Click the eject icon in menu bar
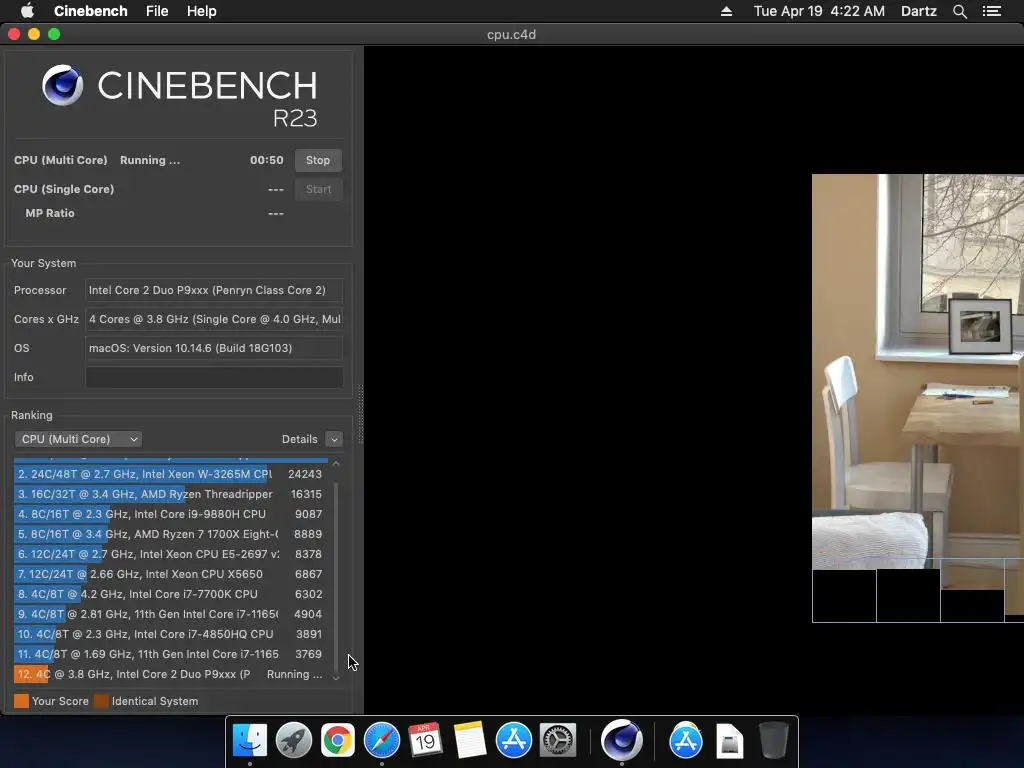 726,11
